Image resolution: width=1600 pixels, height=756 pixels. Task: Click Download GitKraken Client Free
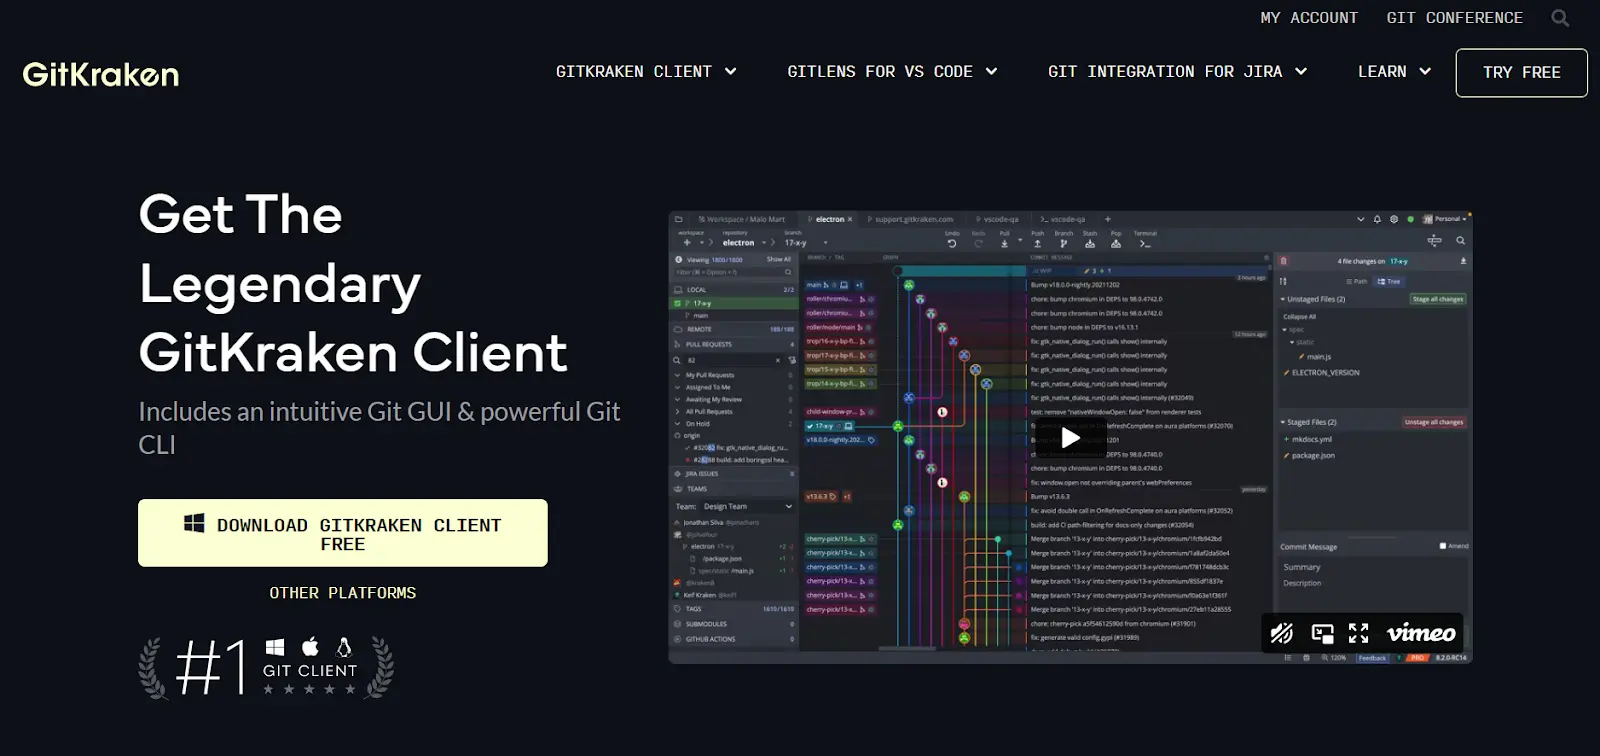[343, 533]
